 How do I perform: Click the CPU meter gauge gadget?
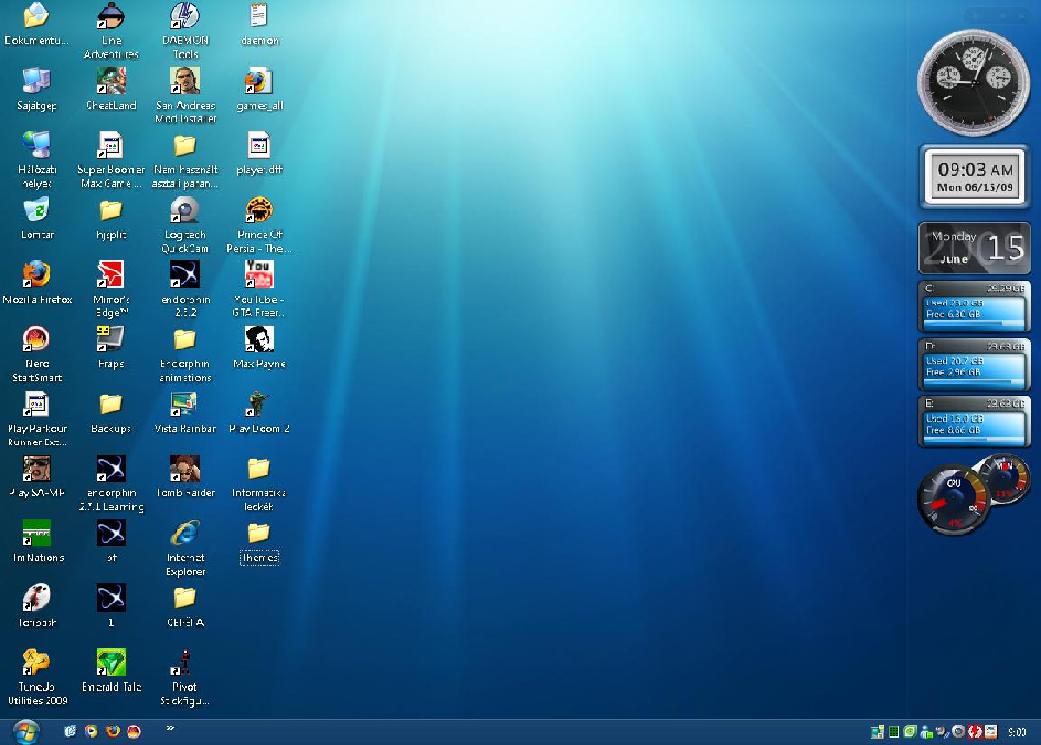click(x=954, y=497)
